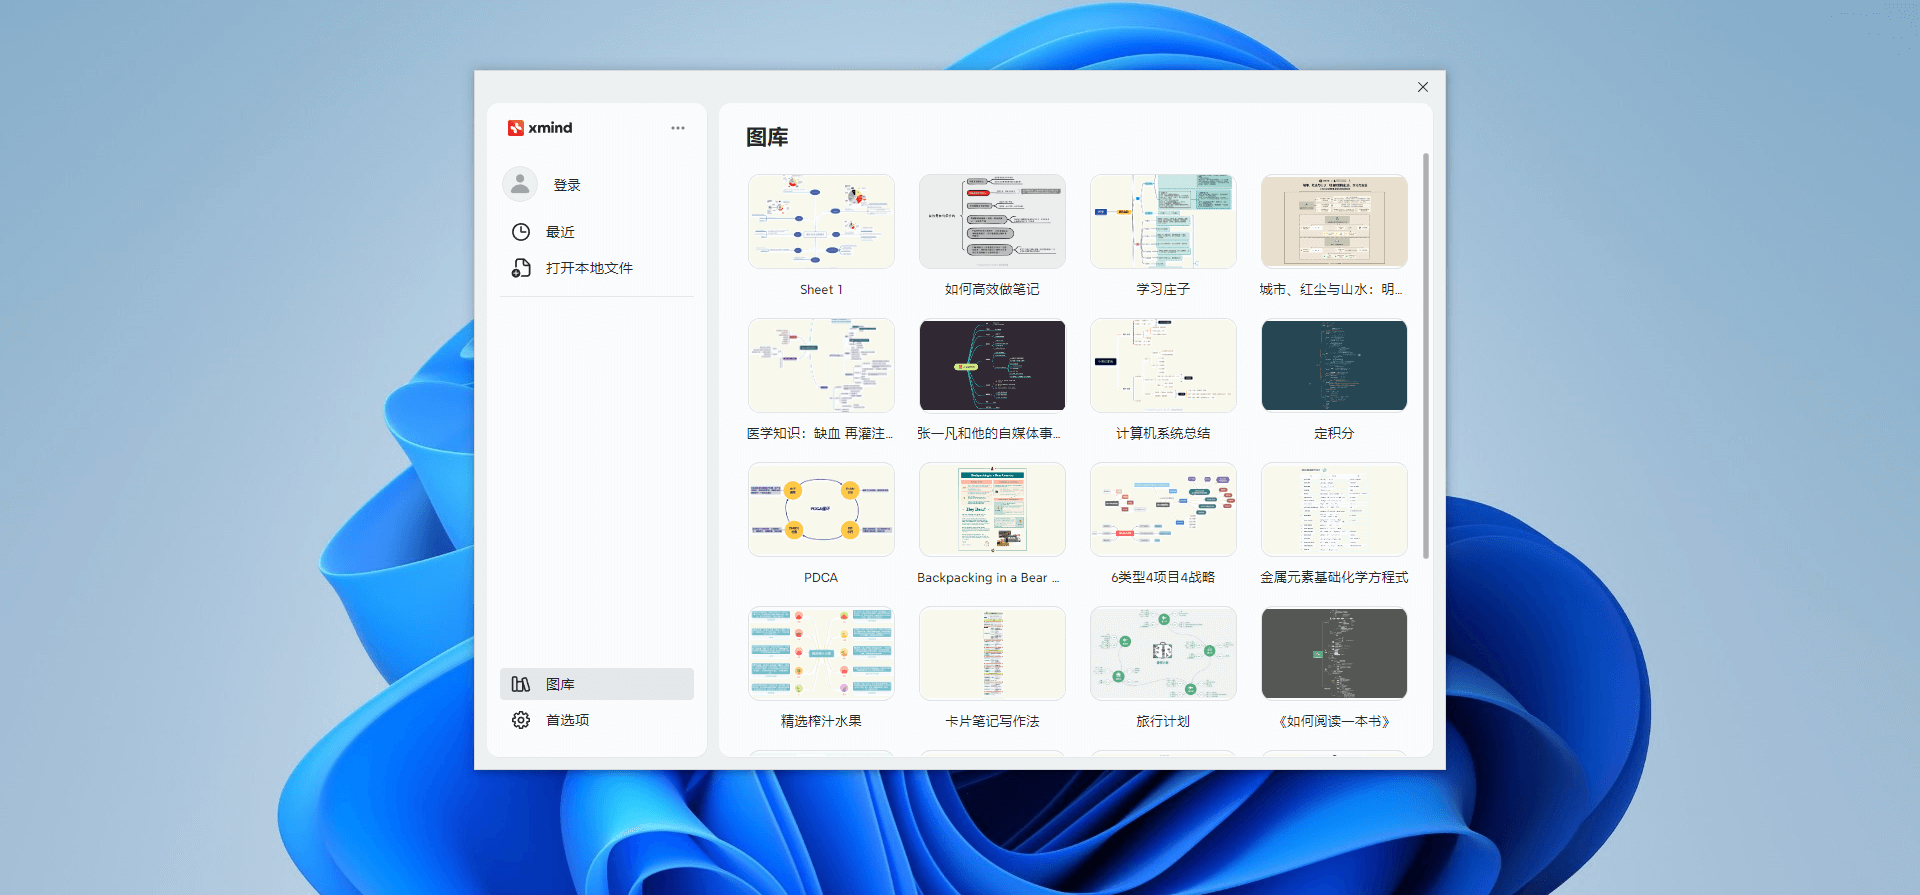This screenshot has width=1920, height=895.
Task: Open the 旅行计划 thumbnail
Action: coord(1163,653)
